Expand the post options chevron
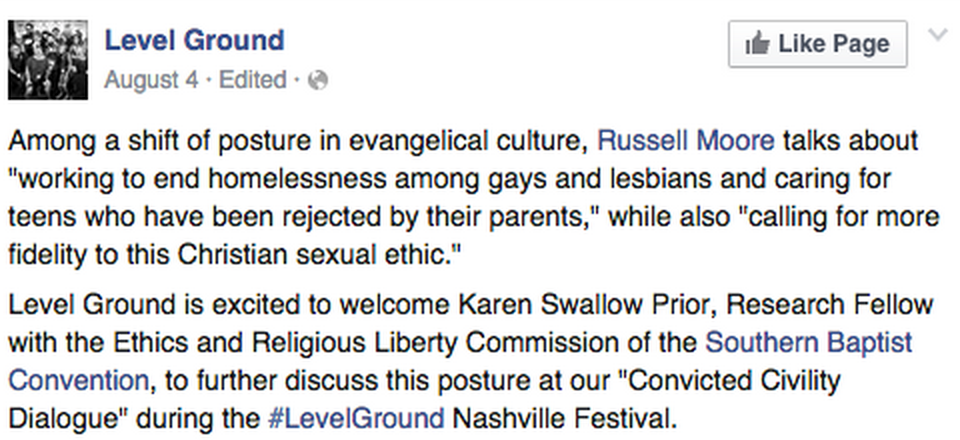This screenshot has width=960, height=440. (937, 35)
